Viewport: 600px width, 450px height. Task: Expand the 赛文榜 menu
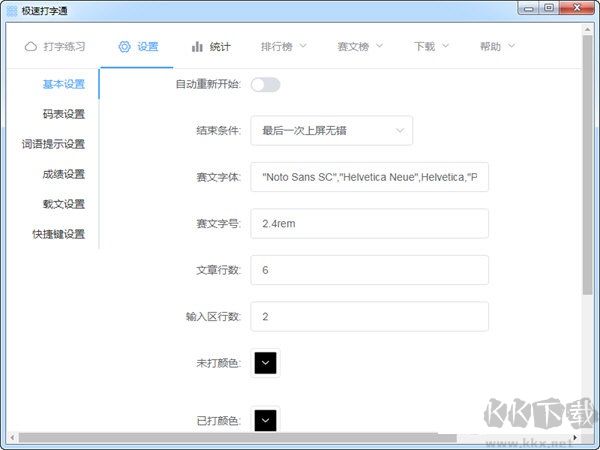(360, 46)
